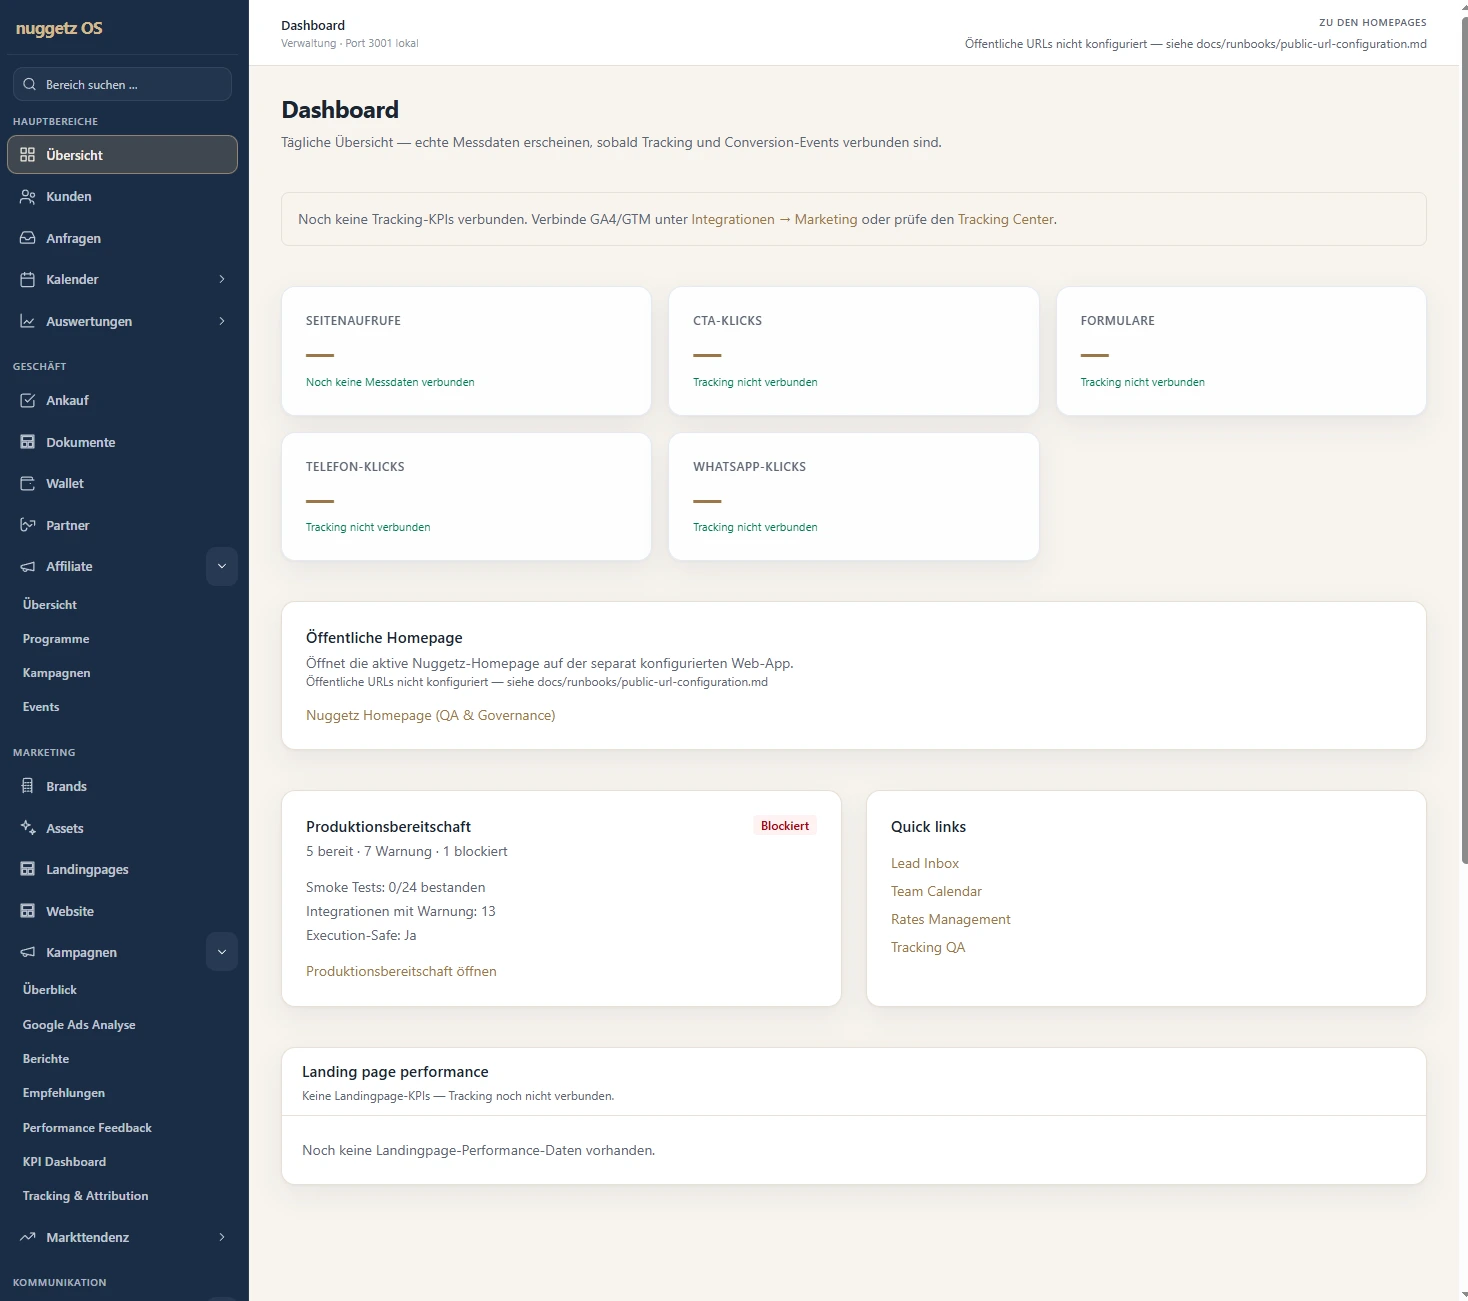Open the Lead Inbox quick link

925,863
